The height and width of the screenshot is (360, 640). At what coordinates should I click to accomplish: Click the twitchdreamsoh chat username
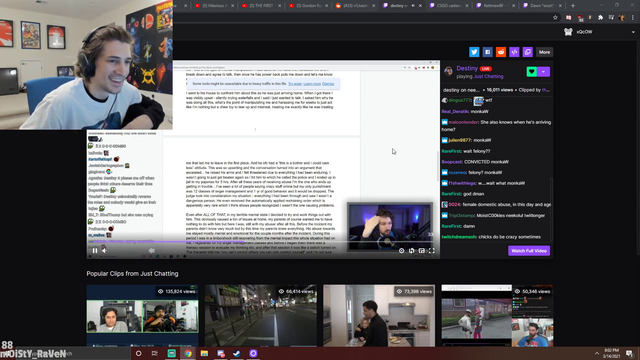[x=459, y=237]
